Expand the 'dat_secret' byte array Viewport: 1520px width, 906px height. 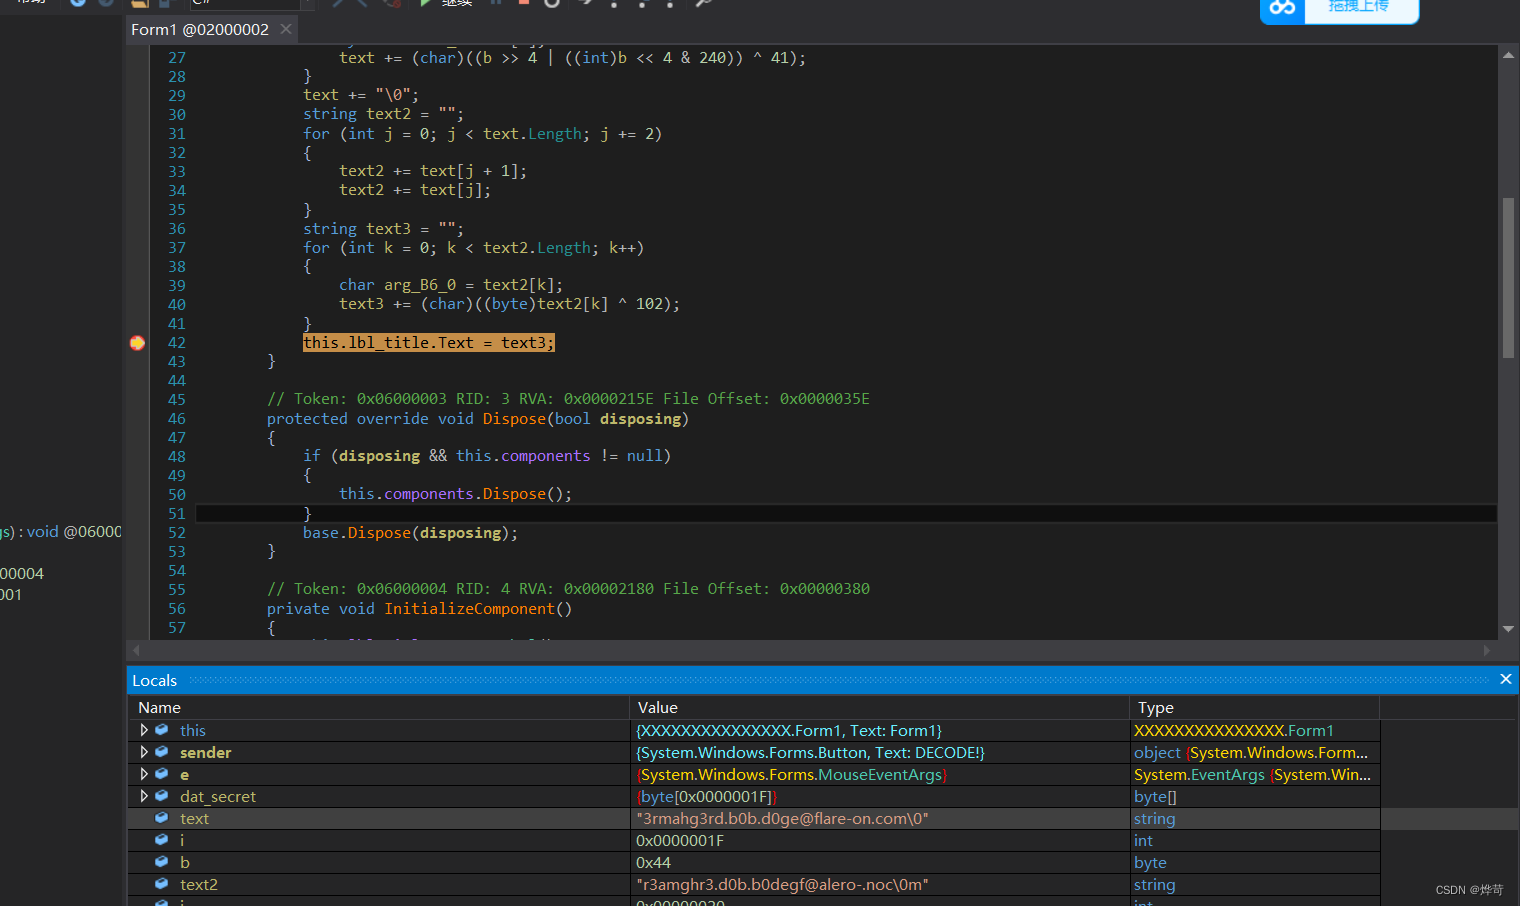point(144,797)
